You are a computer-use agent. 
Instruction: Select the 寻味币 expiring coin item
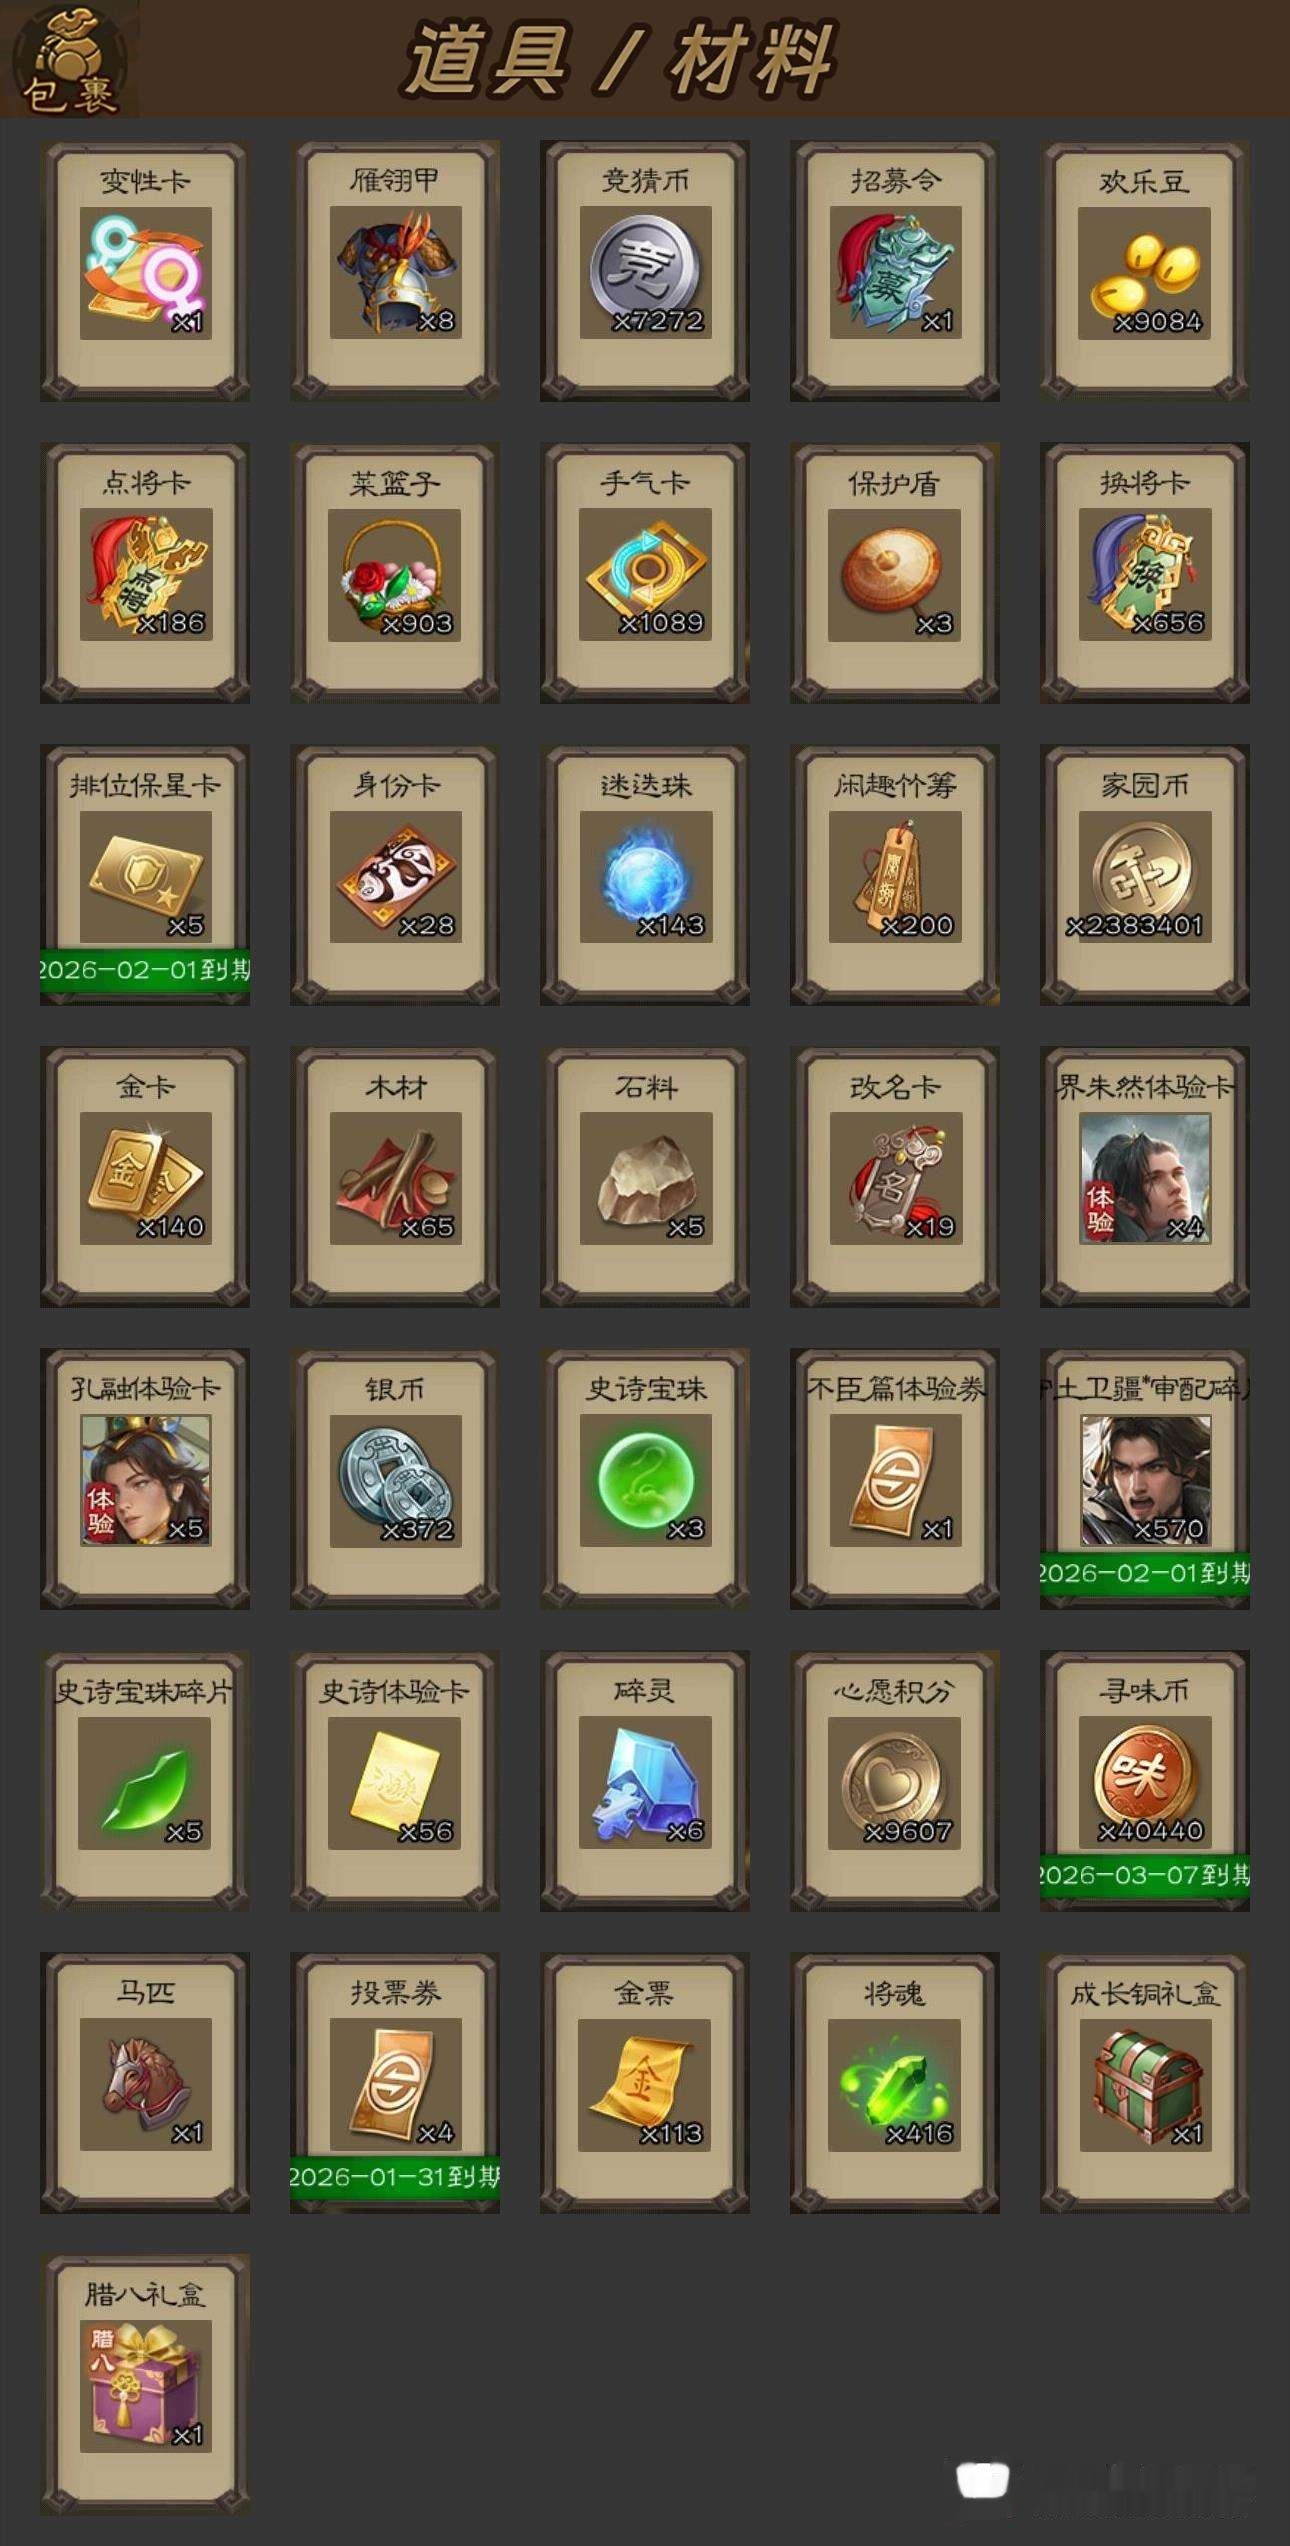(1145, 1781)
